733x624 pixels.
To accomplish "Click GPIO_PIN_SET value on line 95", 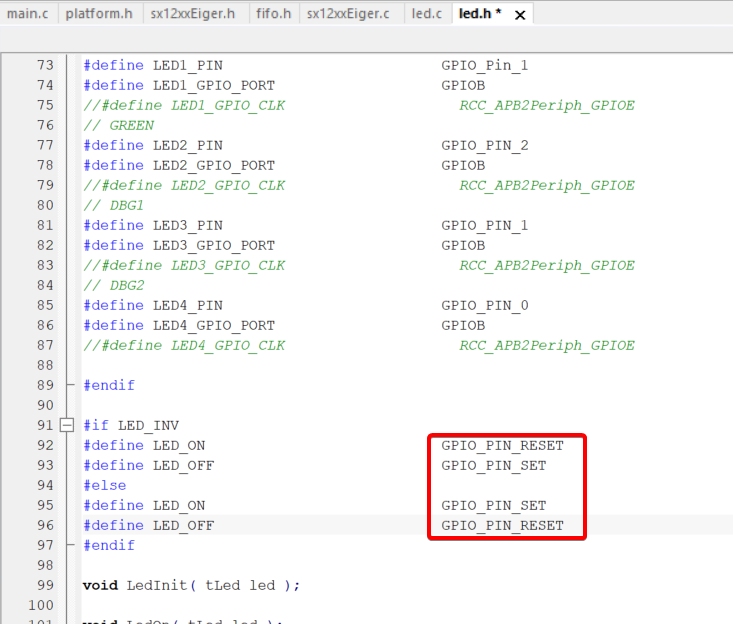I will coord(493,505).
